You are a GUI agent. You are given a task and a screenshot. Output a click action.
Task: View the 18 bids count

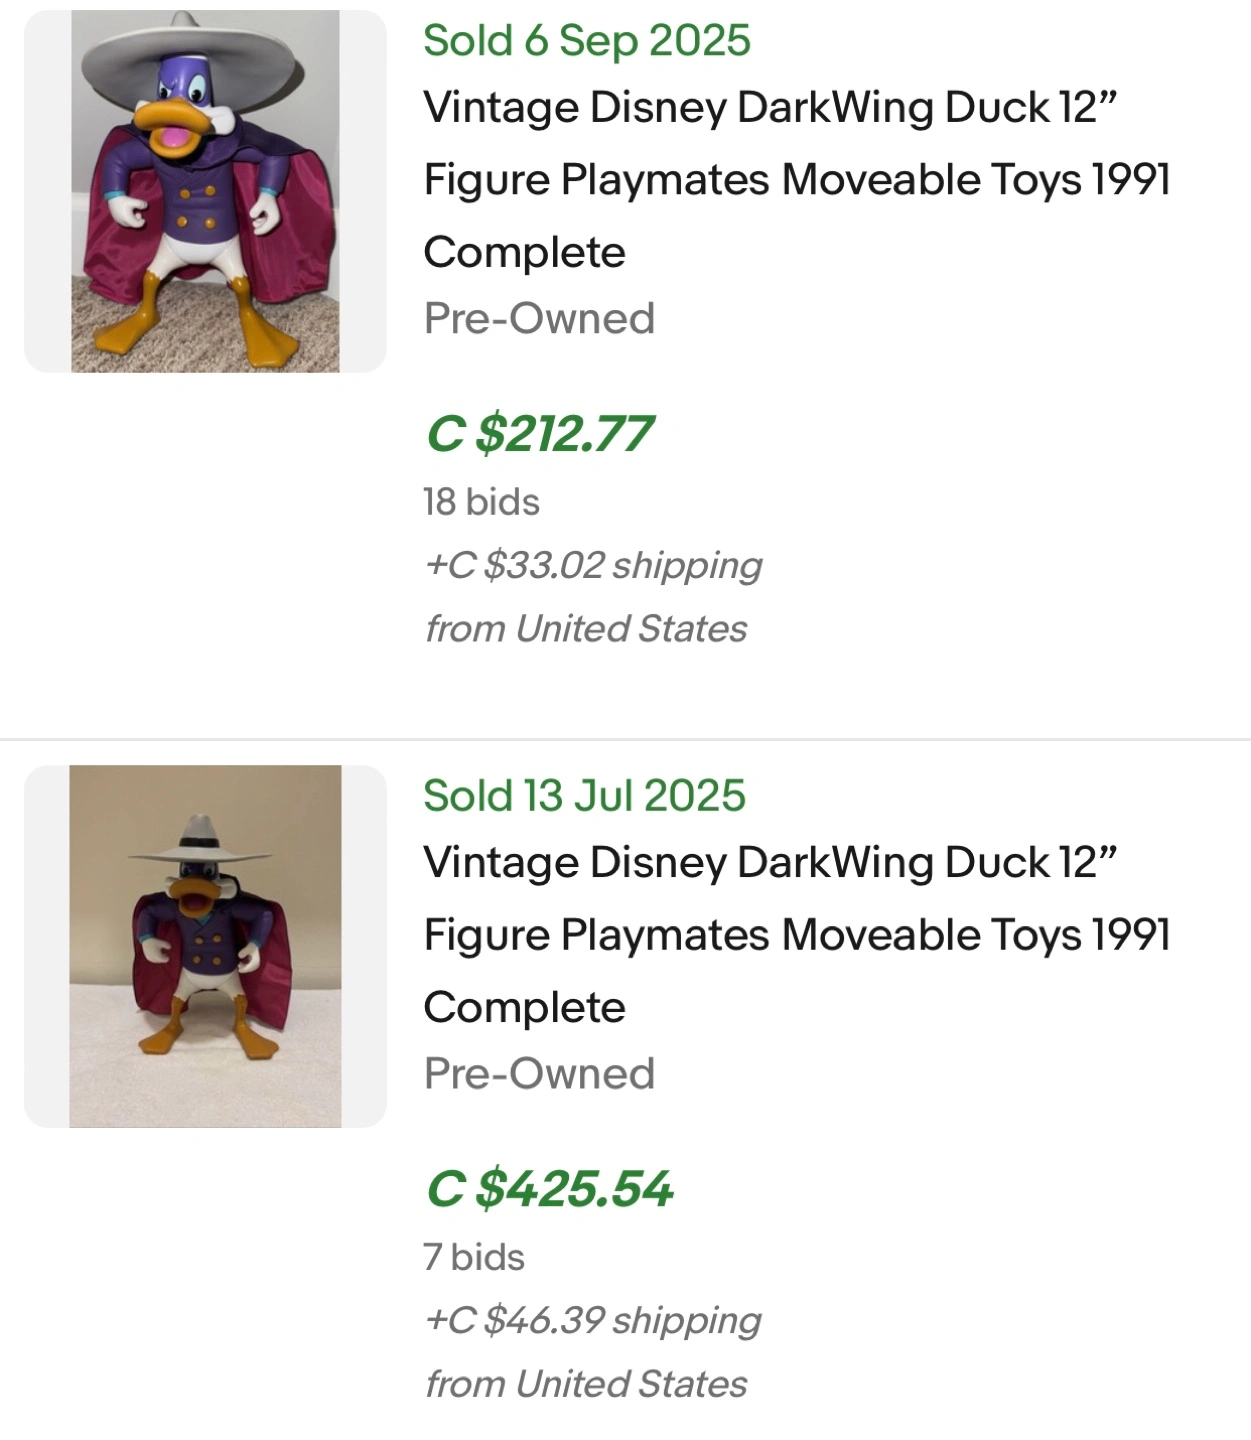481,502
